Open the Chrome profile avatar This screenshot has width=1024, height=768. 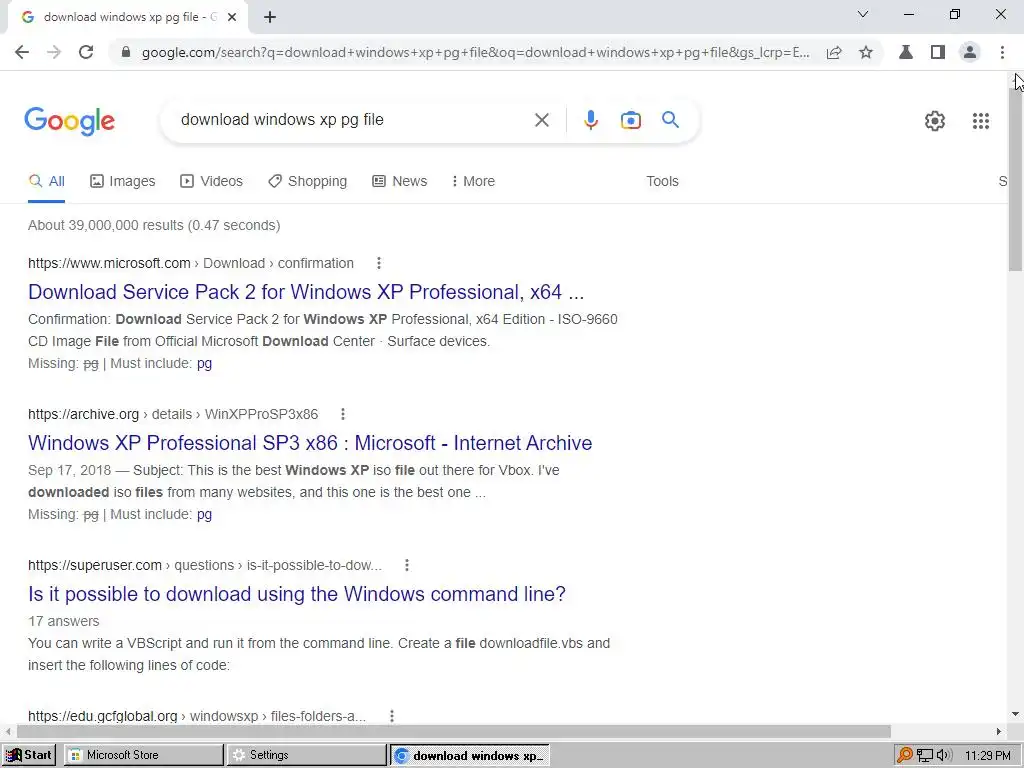[x=970, y=52]
